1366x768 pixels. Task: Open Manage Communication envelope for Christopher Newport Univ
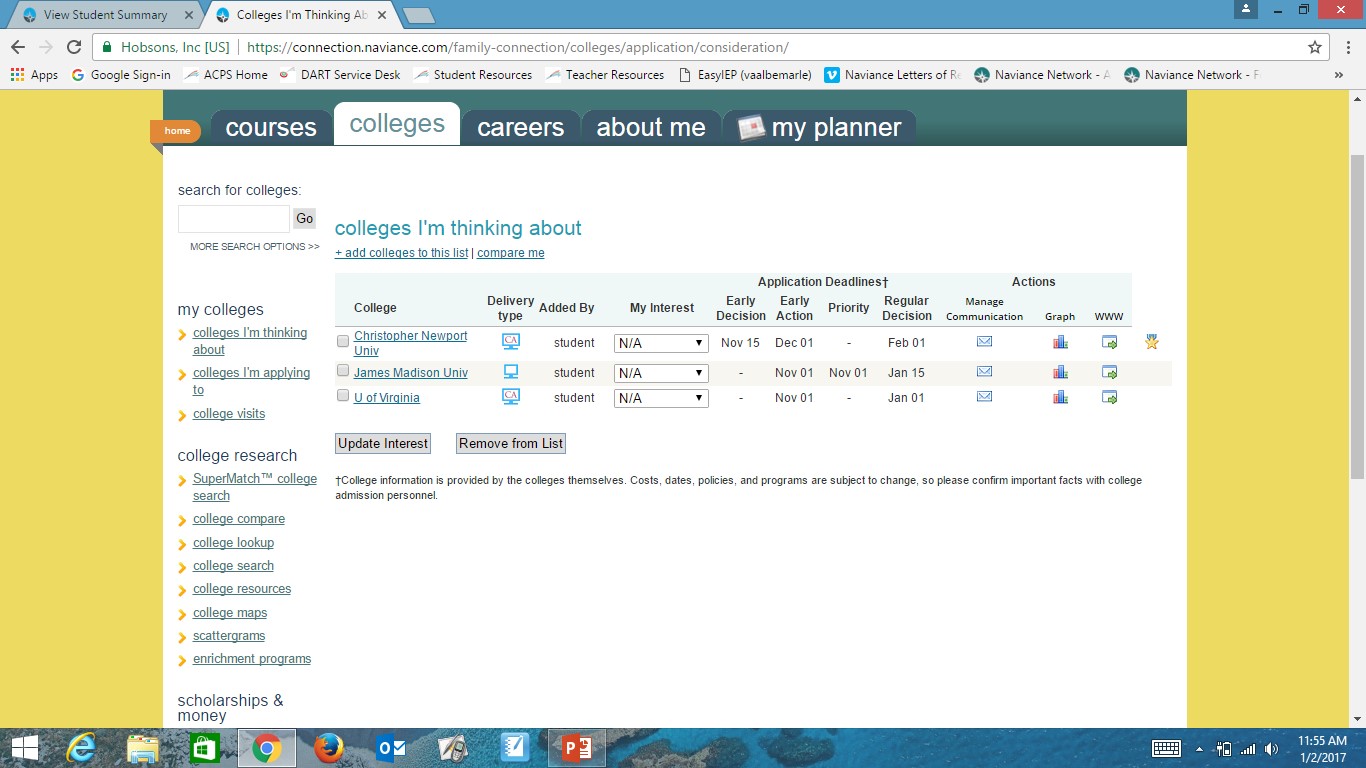tap(984, 341)
